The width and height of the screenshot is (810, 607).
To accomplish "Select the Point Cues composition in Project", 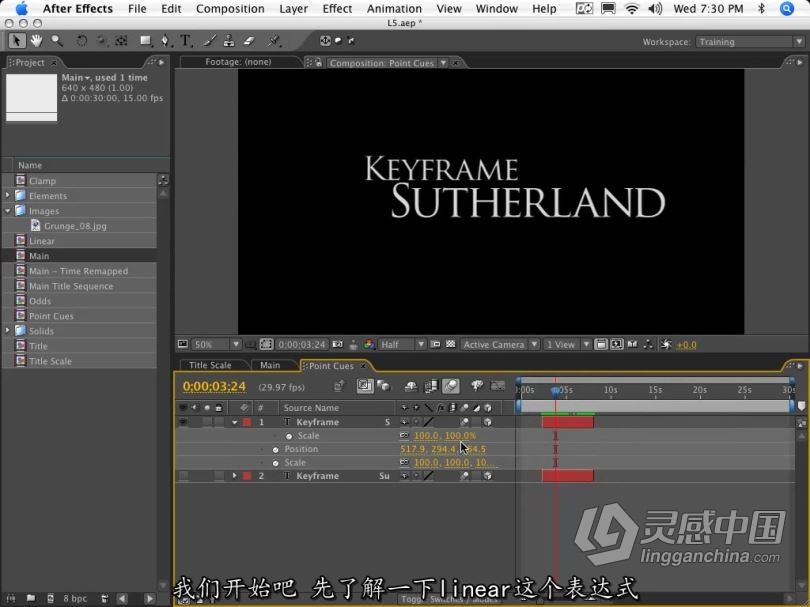I will coord(51,316).
